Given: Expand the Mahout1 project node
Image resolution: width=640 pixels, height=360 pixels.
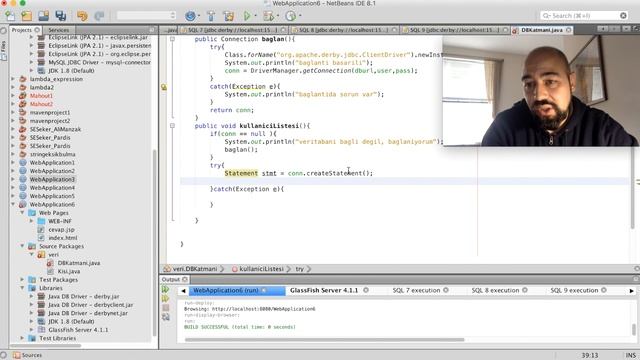Looking at the screenshot, I should tap(13, 96).
